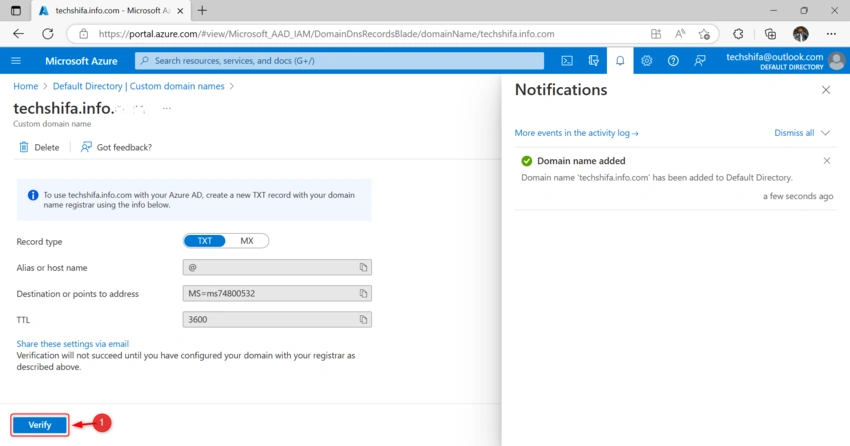Click the Apps available icon in address bar
The image size is (850, 446).
[x=656, y=34]
